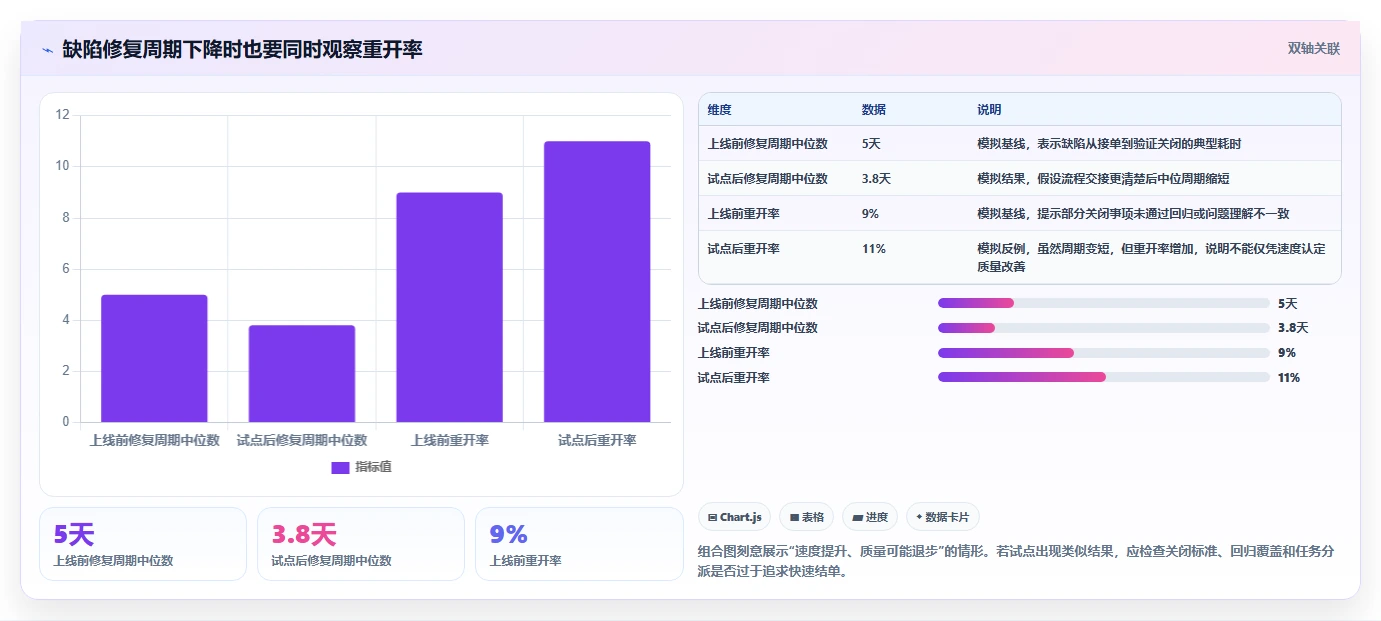Click the pulse icon beside the card title
This screenshot has width=1381, height=621.
coord(47,50)
